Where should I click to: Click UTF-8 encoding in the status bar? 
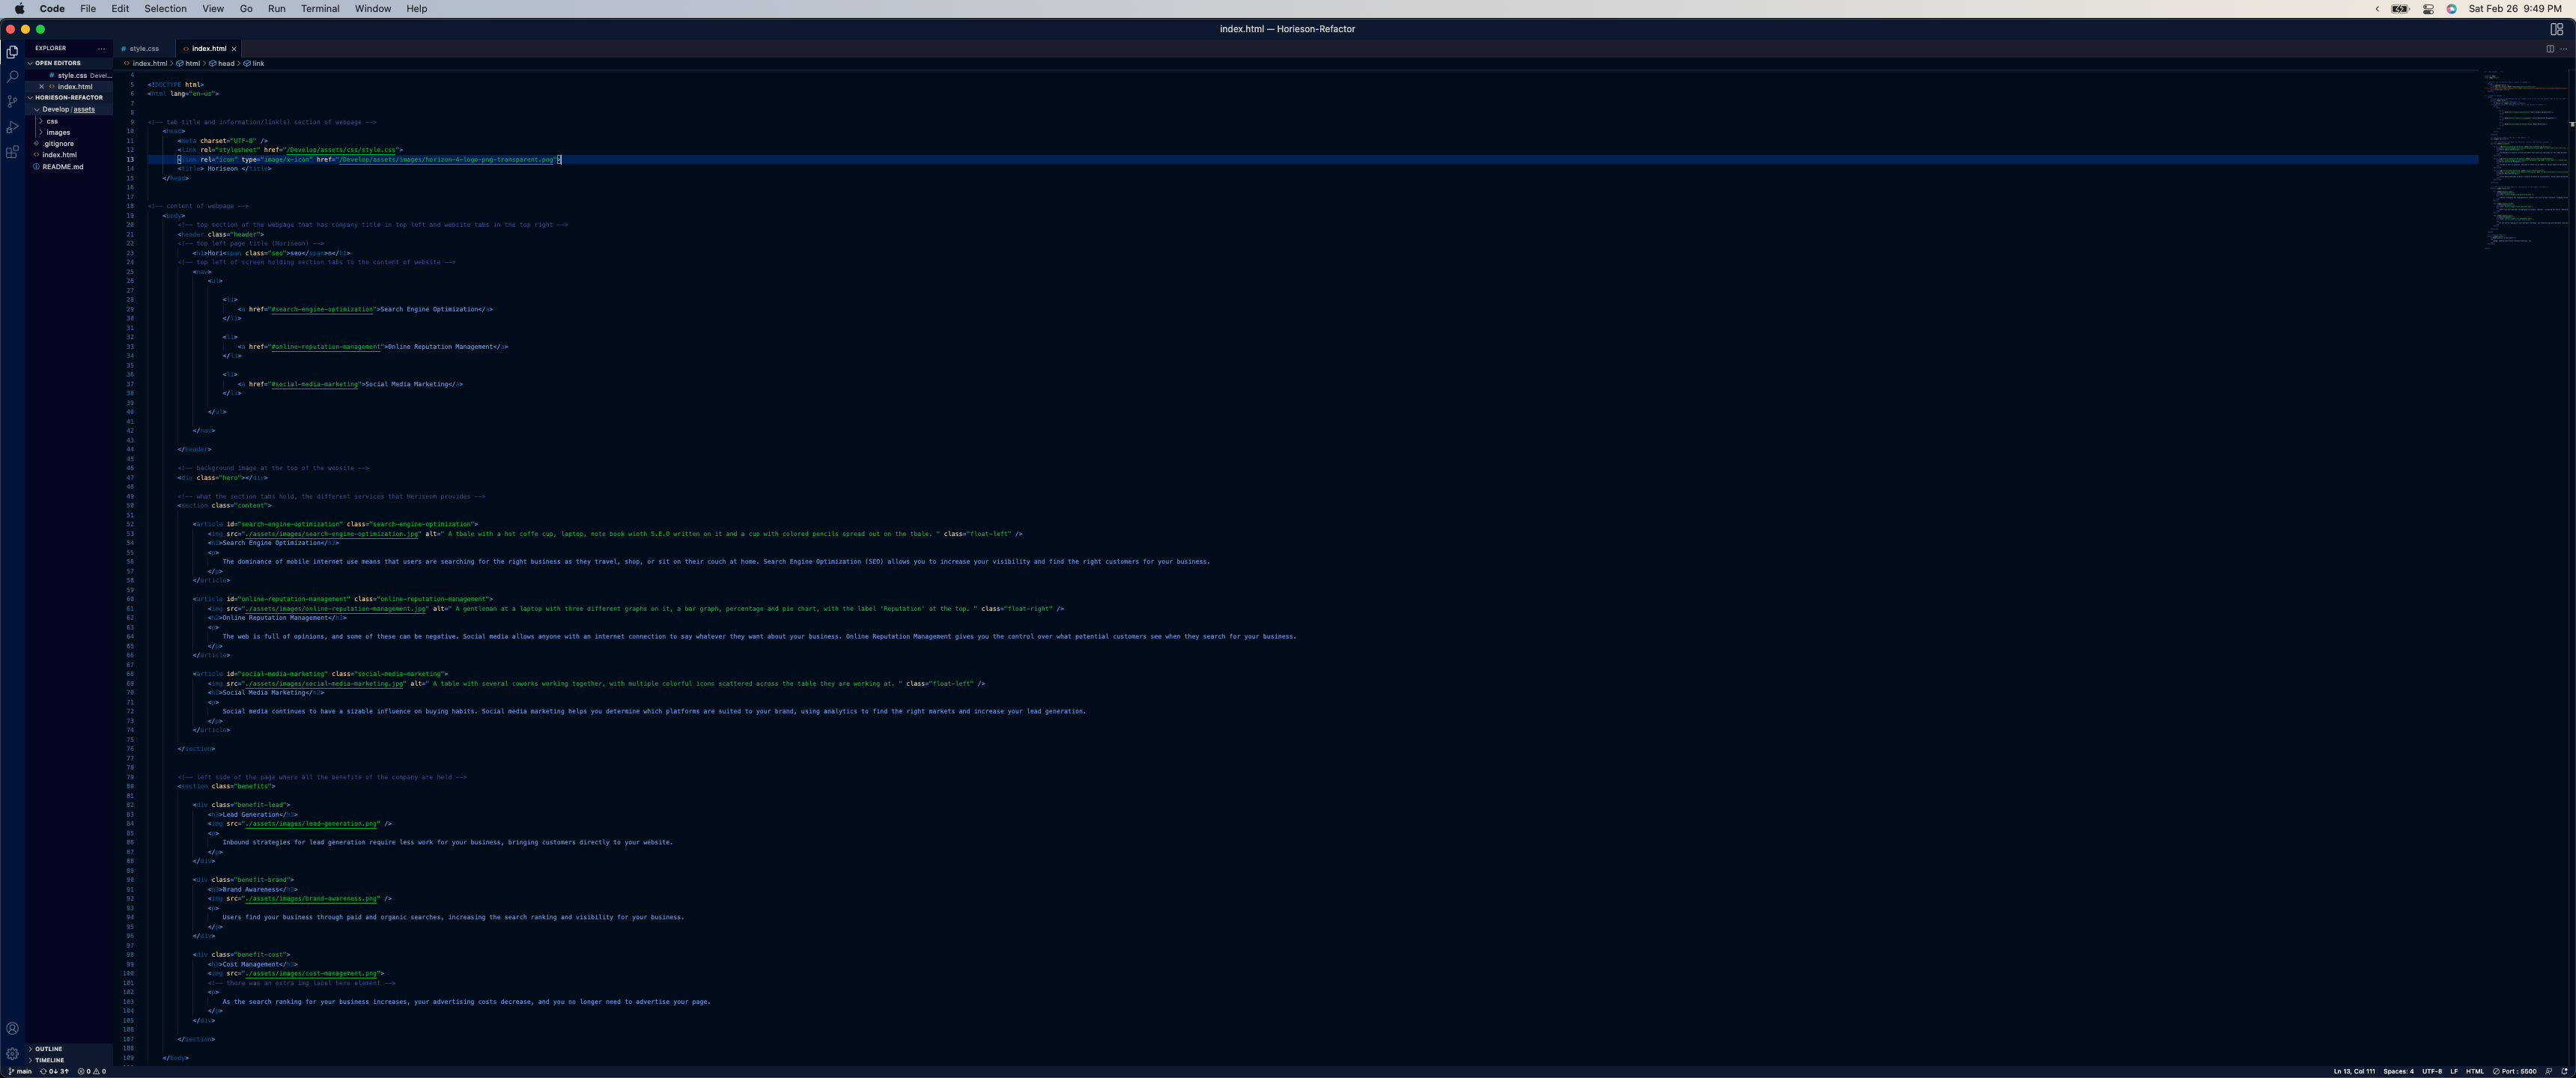pos(2434,1070)
